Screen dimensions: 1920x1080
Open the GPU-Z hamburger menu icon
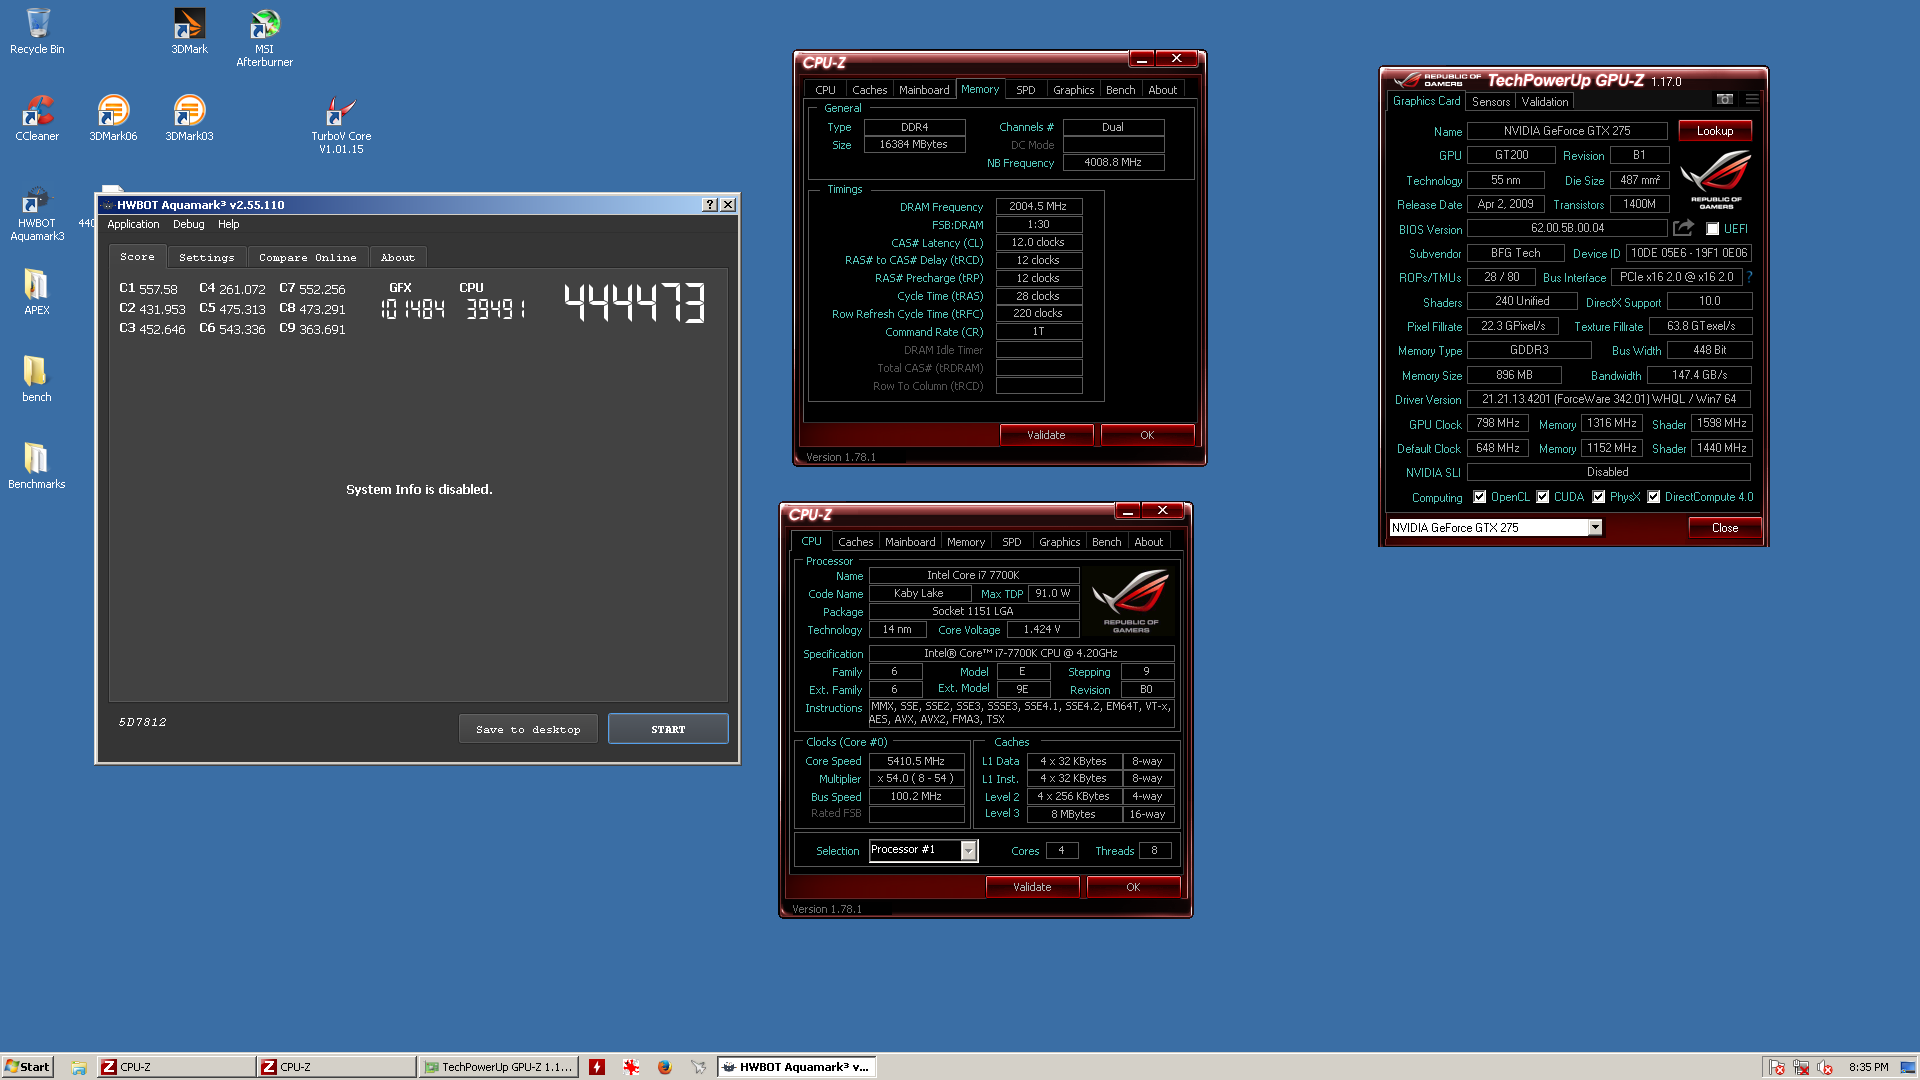pos(1752,99)
